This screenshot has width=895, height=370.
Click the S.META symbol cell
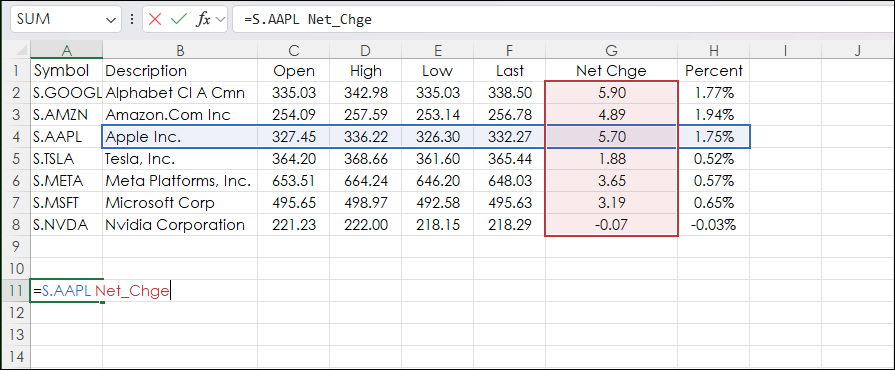tap(67, 181)
